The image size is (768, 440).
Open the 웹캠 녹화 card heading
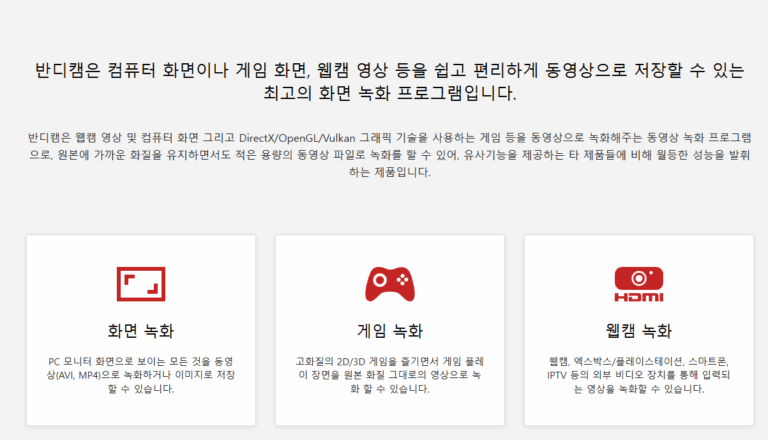pos(639,331)
